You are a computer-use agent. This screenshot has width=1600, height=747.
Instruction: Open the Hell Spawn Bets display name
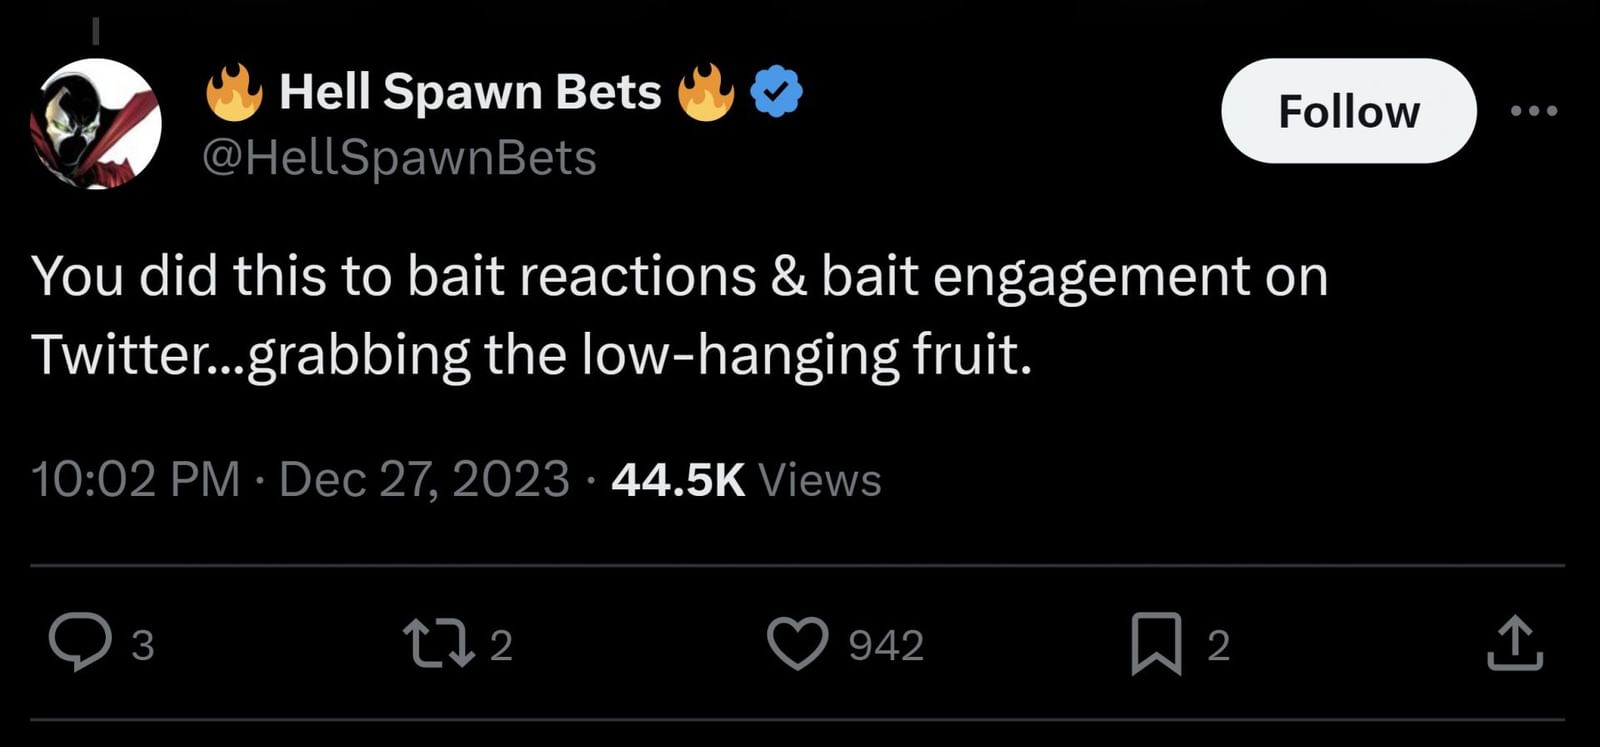pyautogui.click(x=470, y=92)
